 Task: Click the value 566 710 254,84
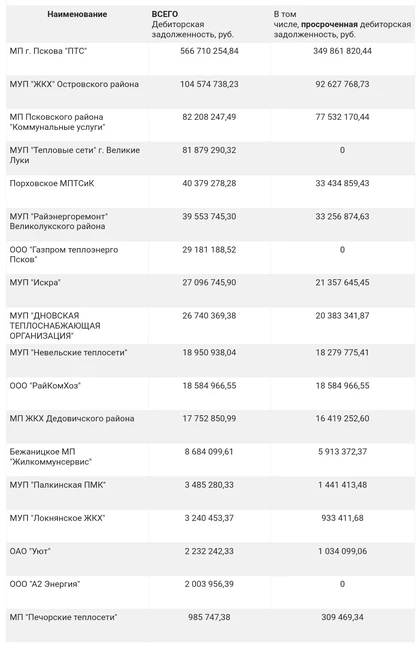pos(209,51)
